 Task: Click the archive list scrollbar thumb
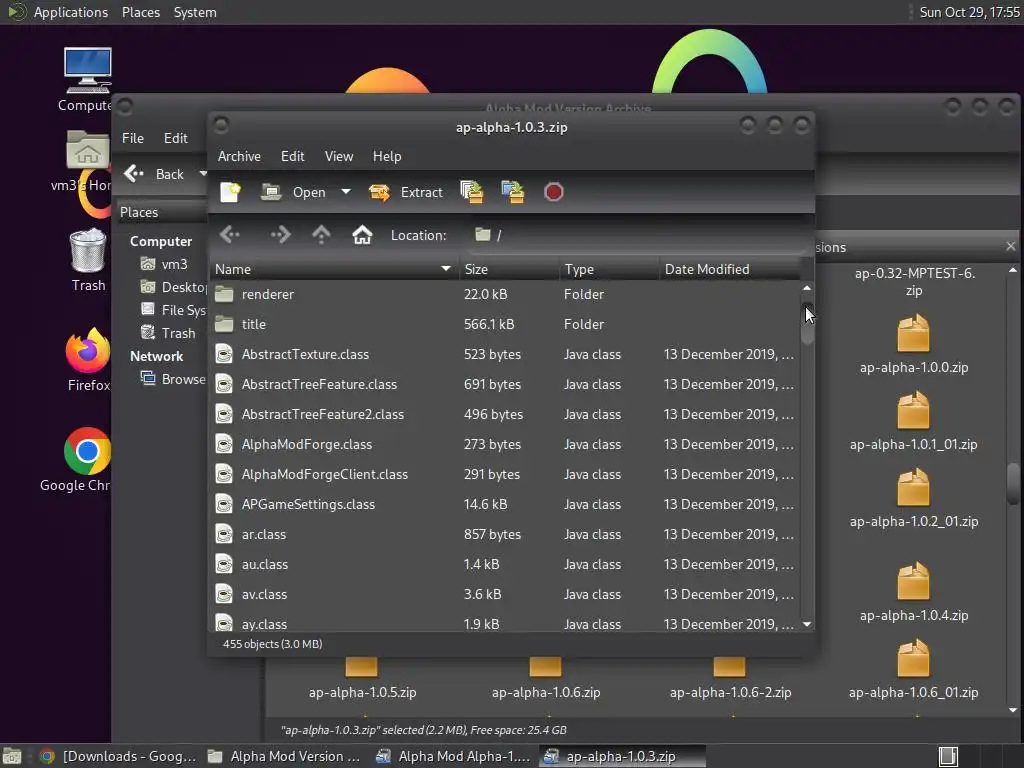(x=807, y=324)
